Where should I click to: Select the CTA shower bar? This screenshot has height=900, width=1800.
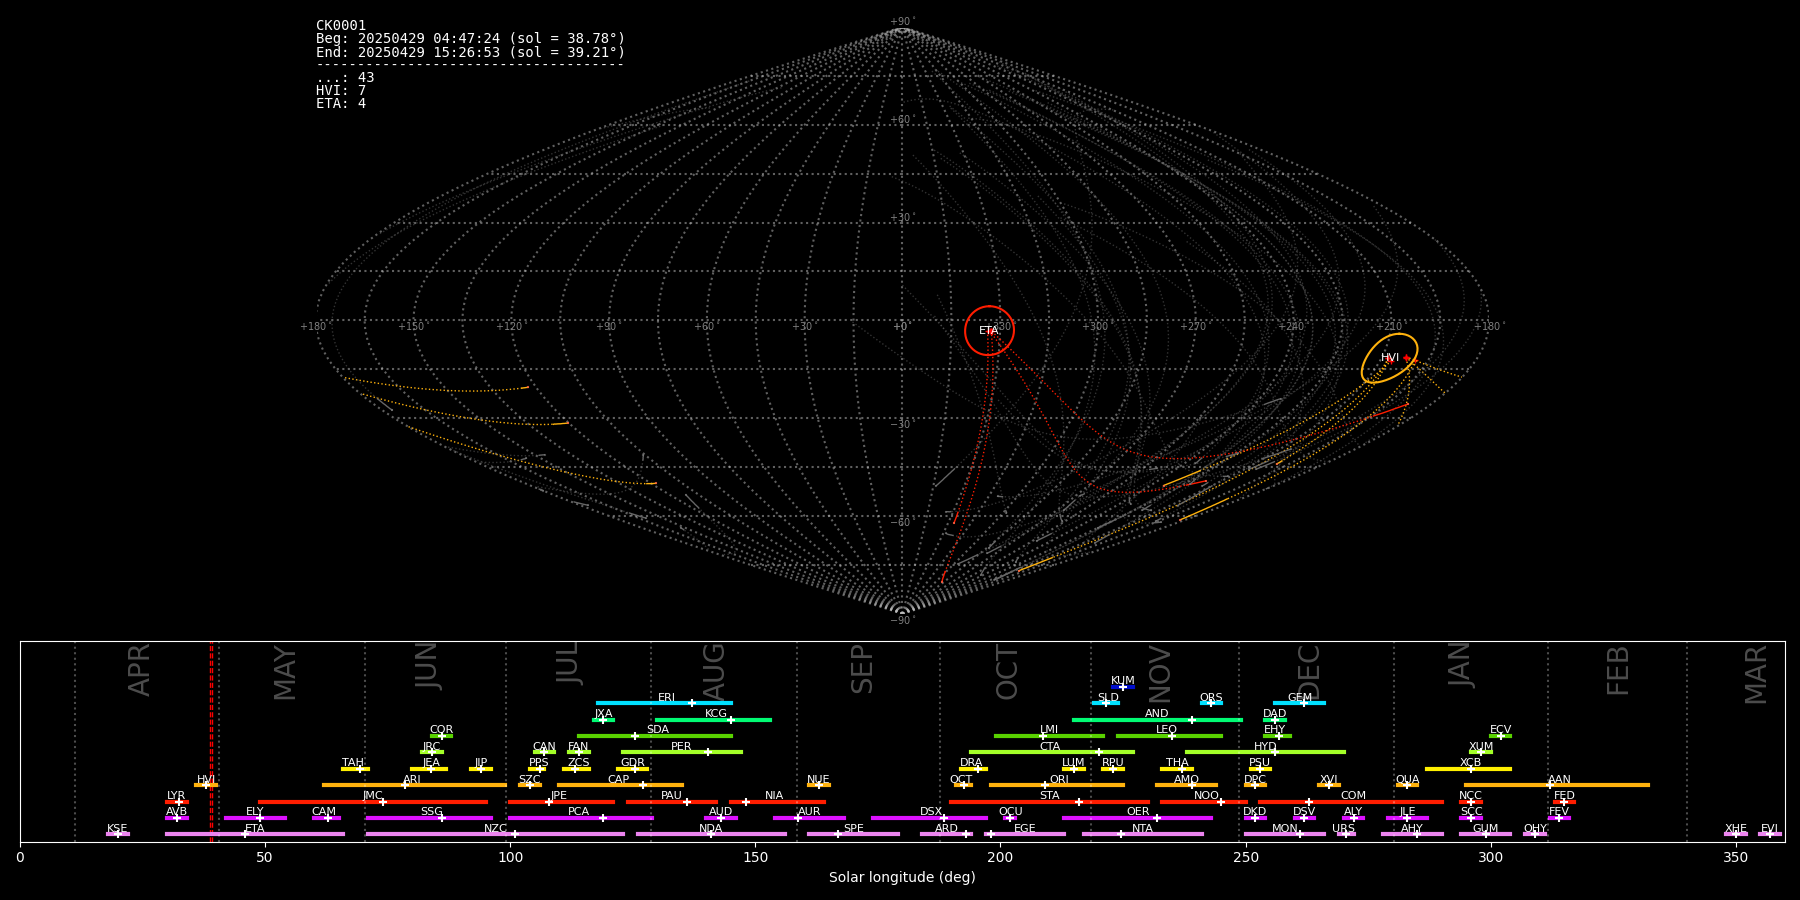click(x=1052, y=752)
